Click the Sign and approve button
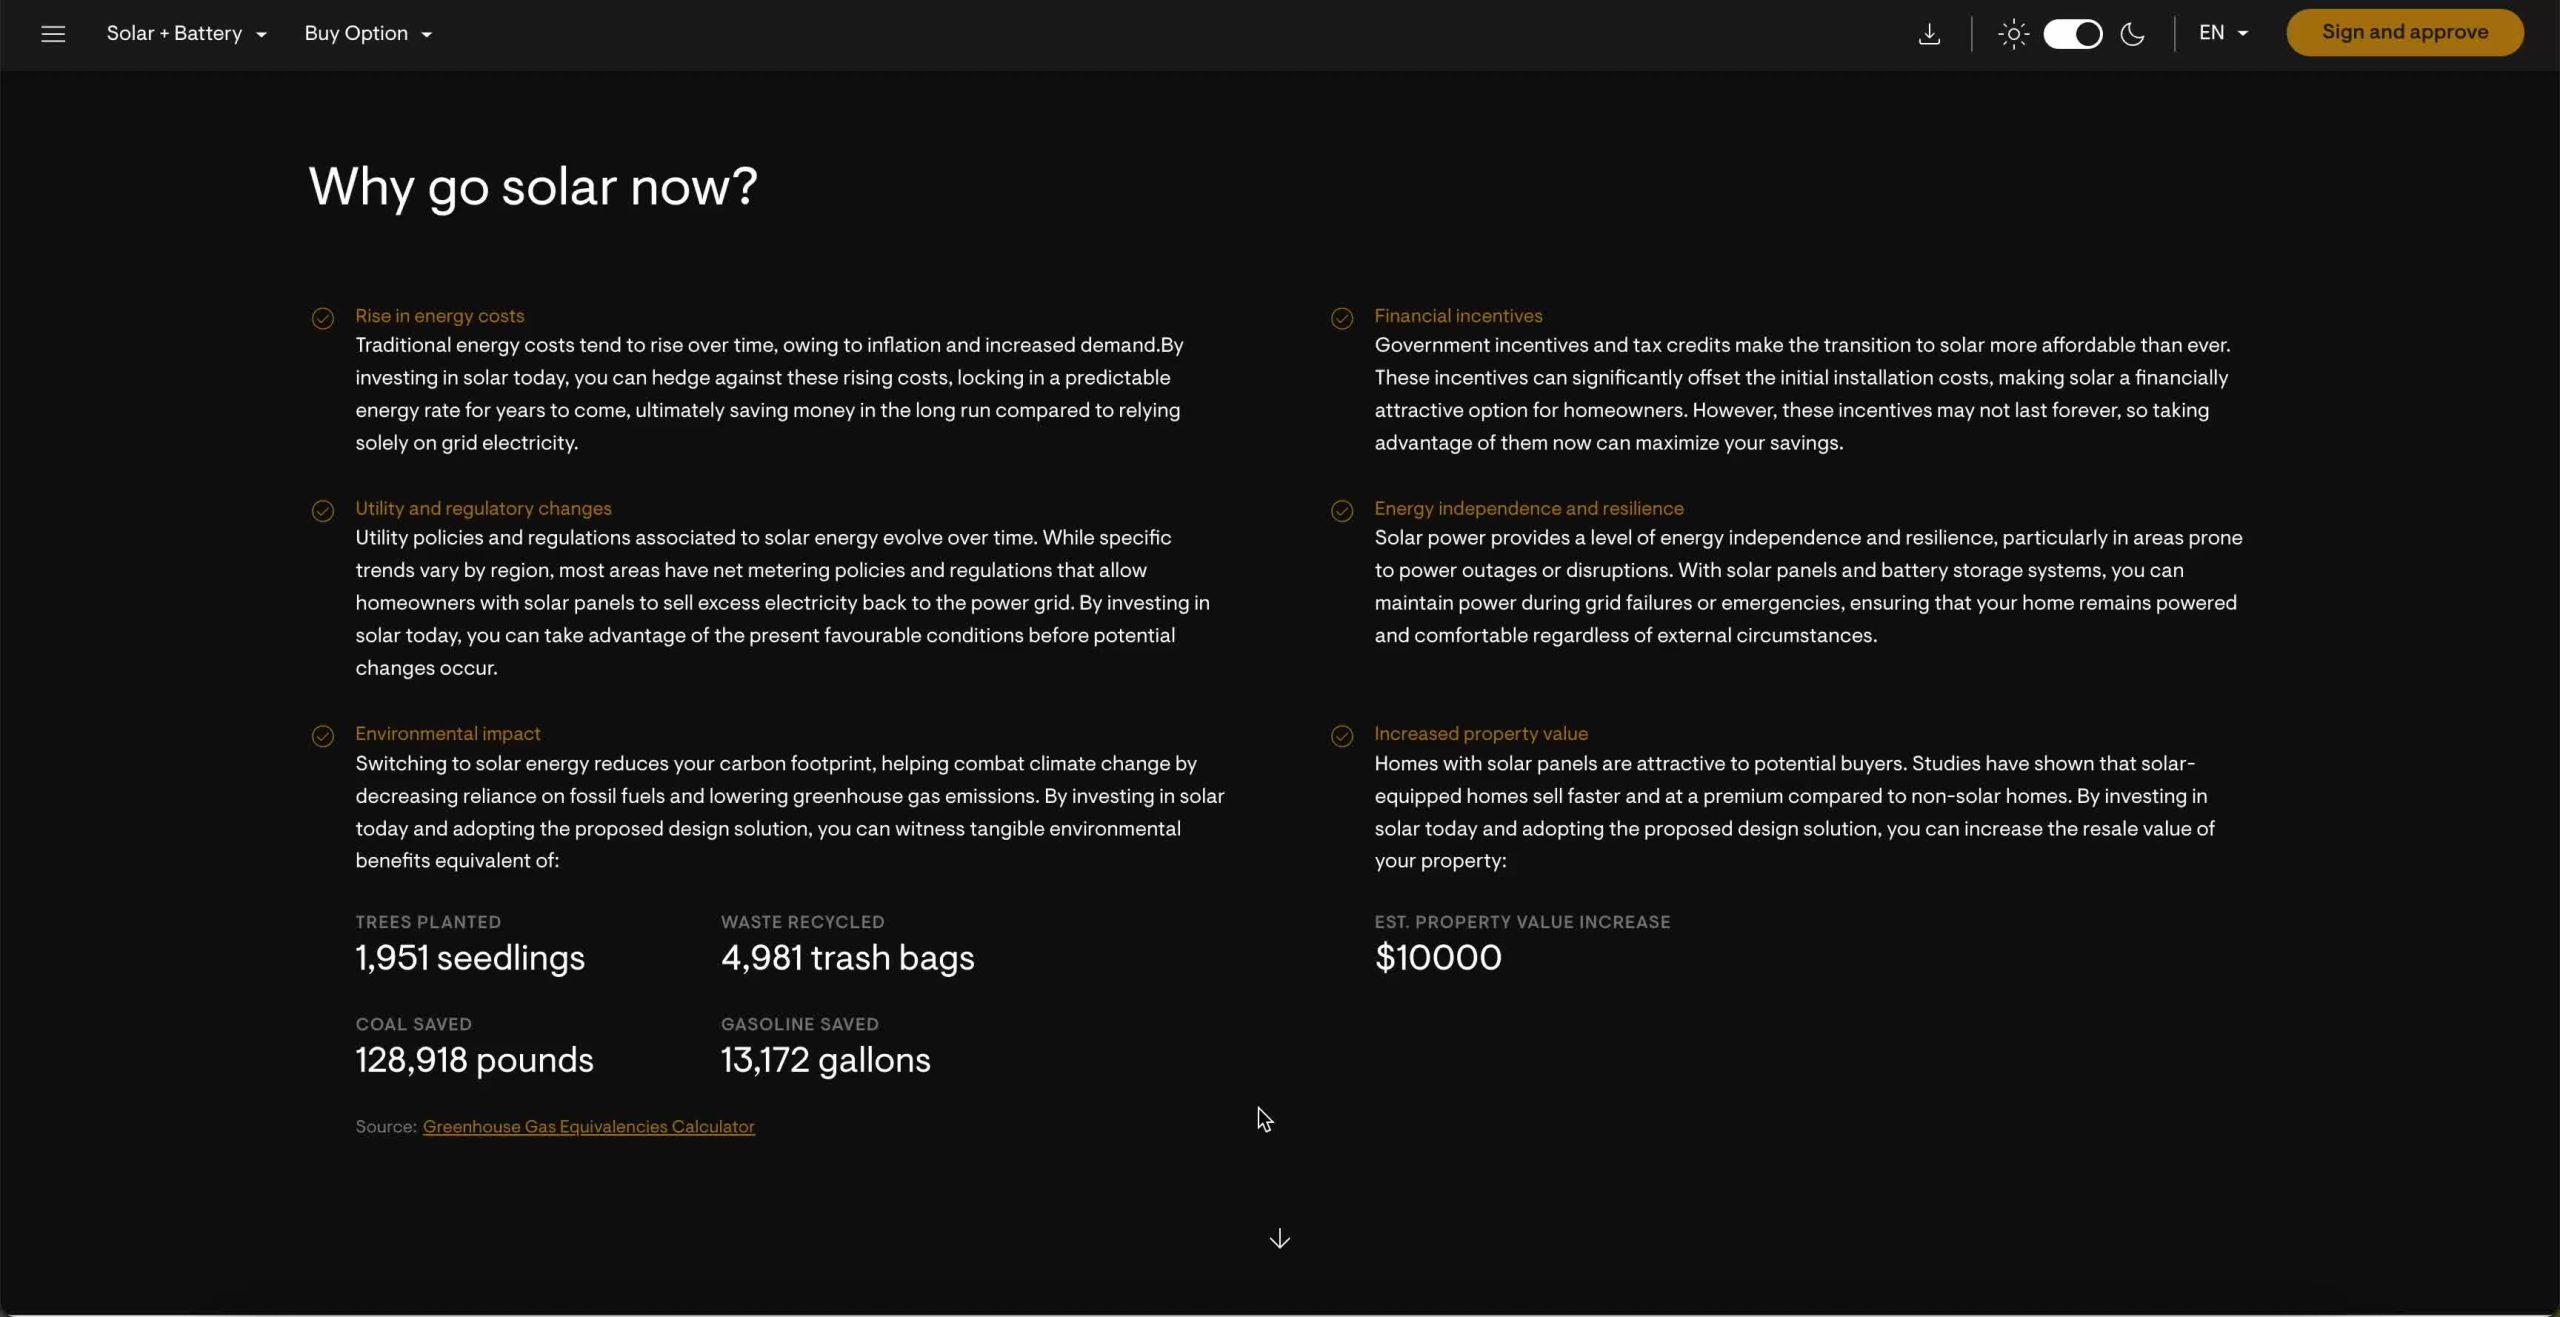This screenshot has width=2560, height=1317. pos(2404,32)
